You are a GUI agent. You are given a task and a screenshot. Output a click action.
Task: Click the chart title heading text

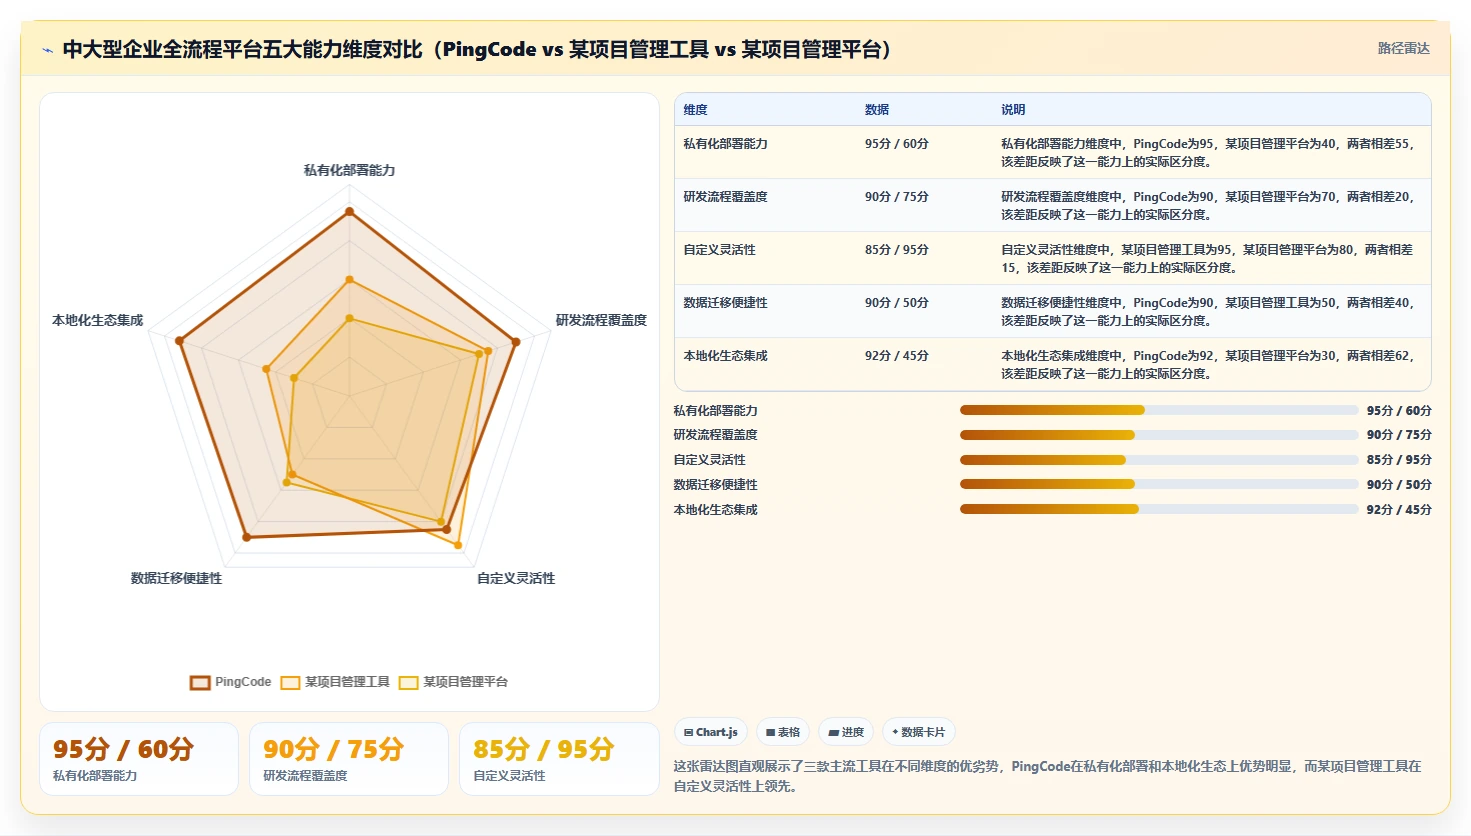coord(477,49)
